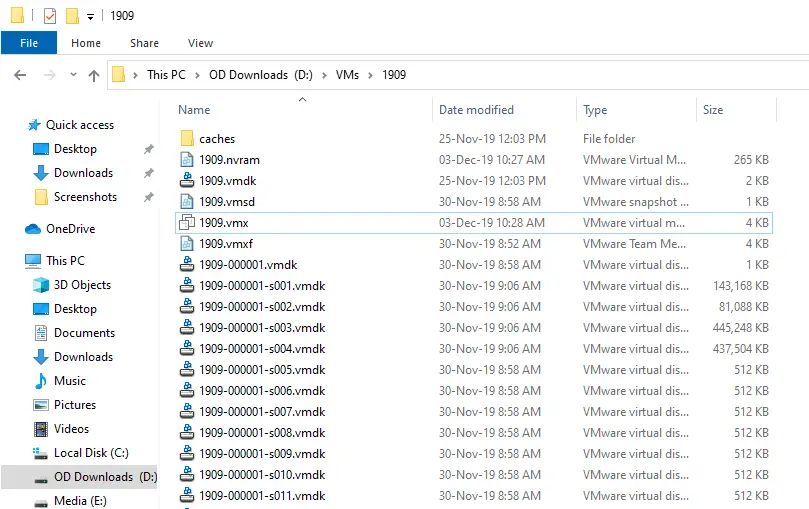Screen dimensions: 809x509
Task: Open Screenshots folder in Quick access
Action: 85,197
